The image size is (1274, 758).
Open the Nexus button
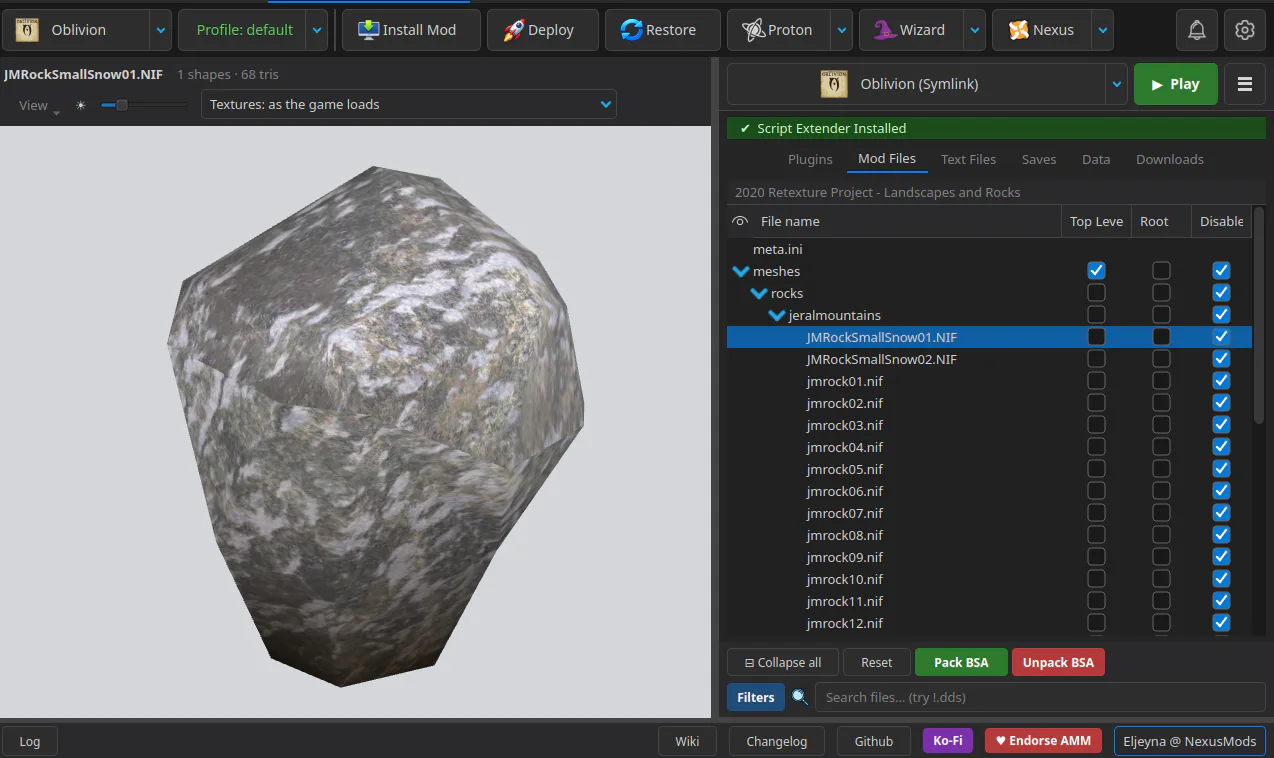[1042, 30]
